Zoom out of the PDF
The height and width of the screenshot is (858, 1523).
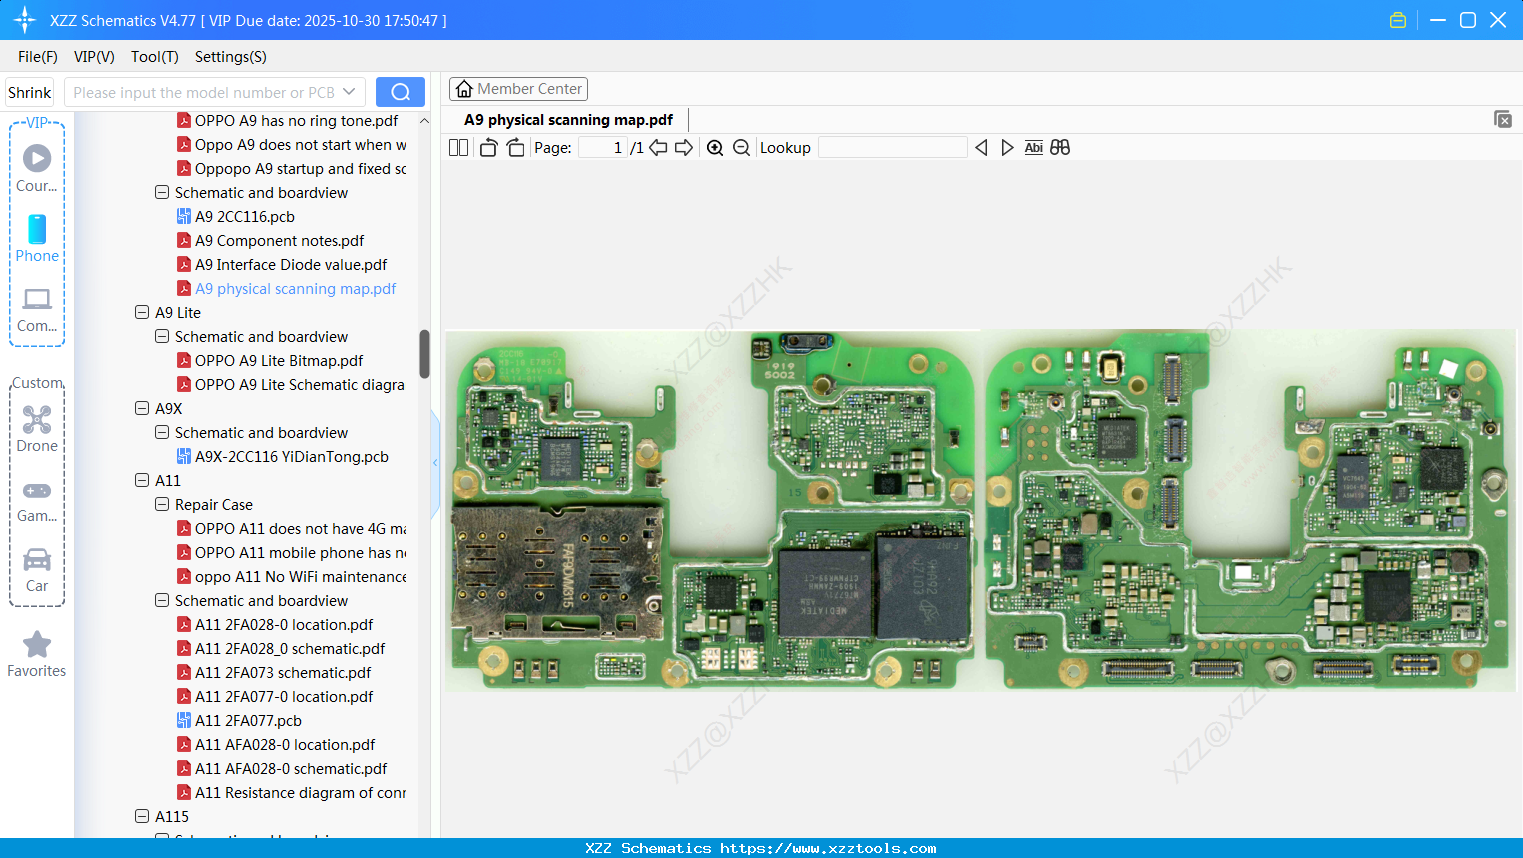[x=741, y=148]
